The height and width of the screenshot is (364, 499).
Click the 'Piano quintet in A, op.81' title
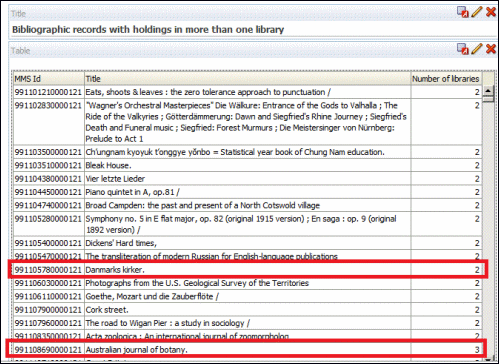click(x=248, y=192)
